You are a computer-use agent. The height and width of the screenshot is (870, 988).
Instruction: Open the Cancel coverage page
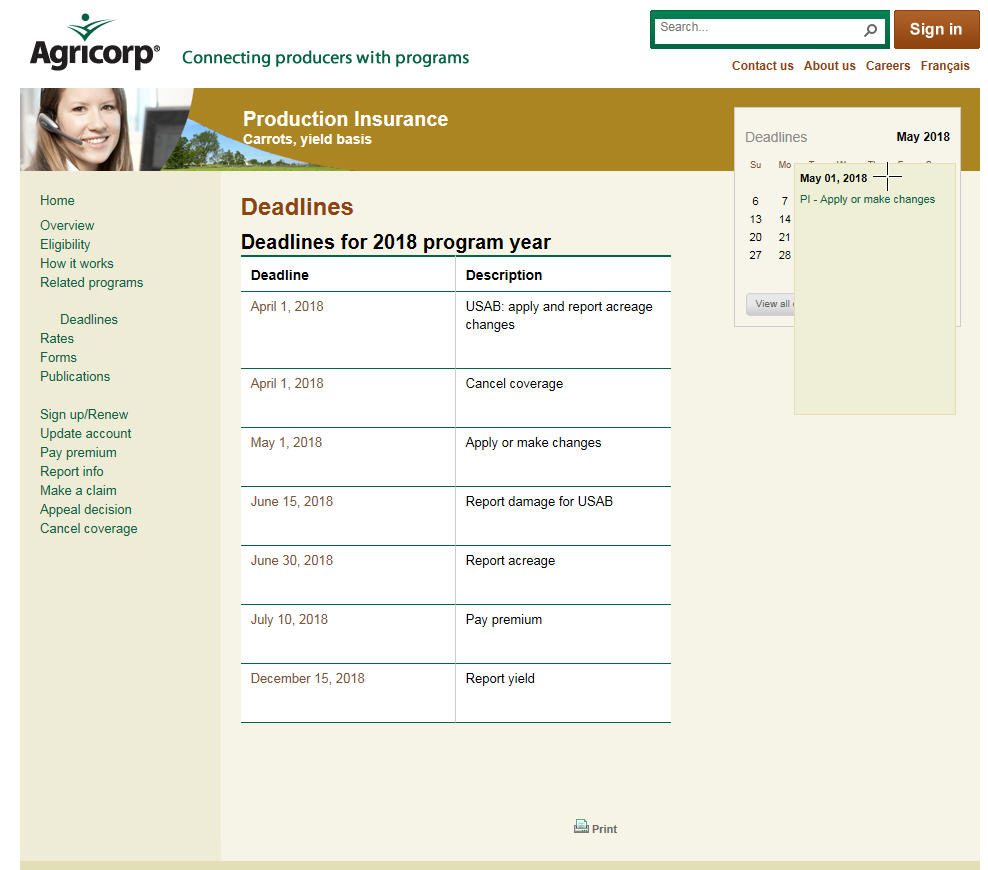(x=88, y=528)
